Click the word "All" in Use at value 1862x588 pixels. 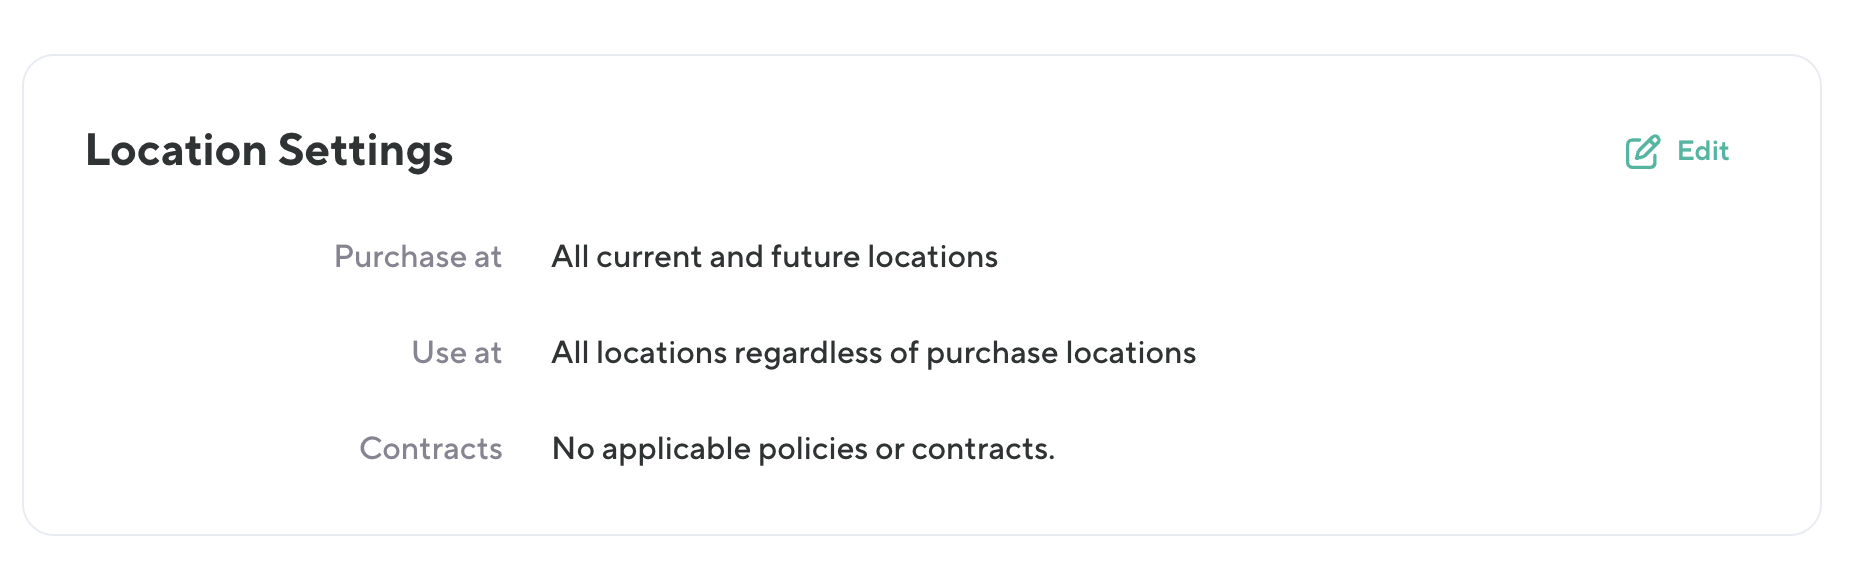[570, 353]
